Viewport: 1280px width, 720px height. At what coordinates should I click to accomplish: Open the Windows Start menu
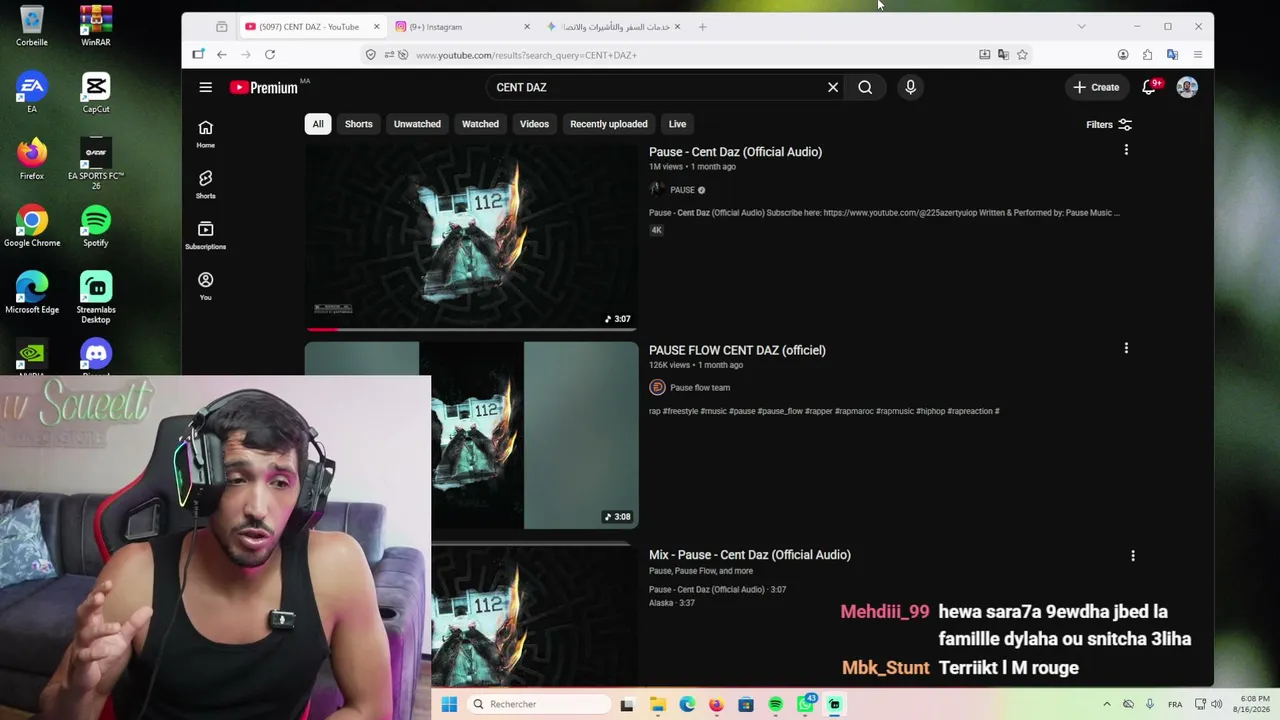tap(449, 704)
